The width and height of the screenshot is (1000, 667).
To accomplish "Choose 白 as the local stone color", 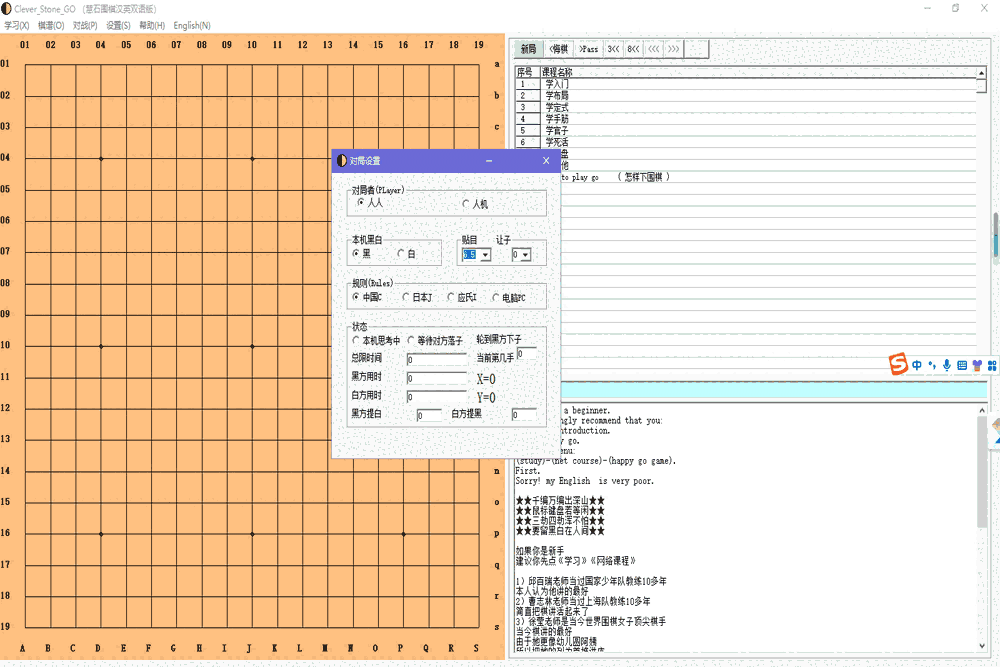I will pyautogui.click(x=402, y=254).
